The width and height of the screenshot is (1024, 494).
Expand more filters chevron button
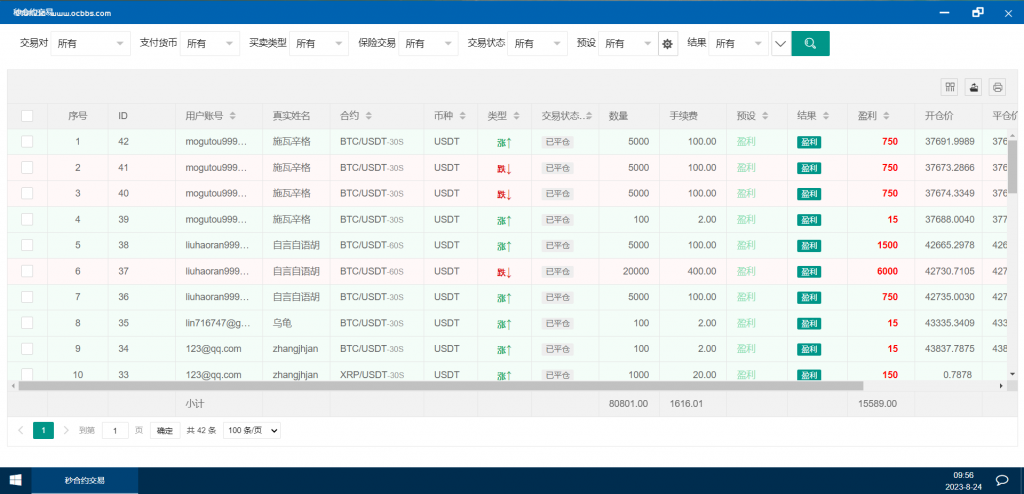tap(780, 44)
